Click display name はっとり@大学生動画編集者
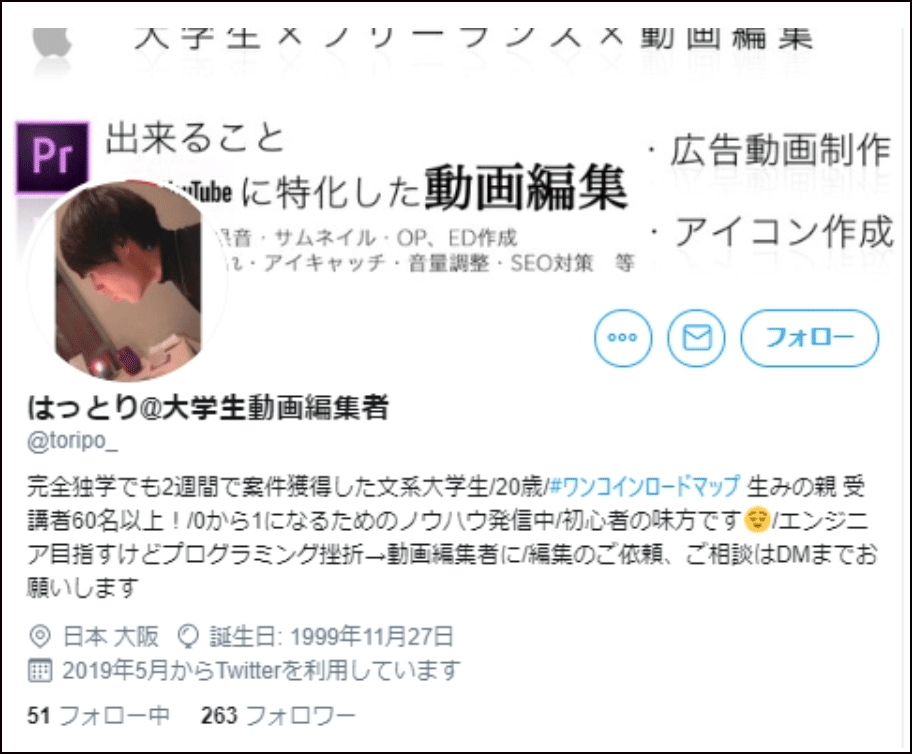This screenshot has height=754, width=912. click(x=208, y=408)
